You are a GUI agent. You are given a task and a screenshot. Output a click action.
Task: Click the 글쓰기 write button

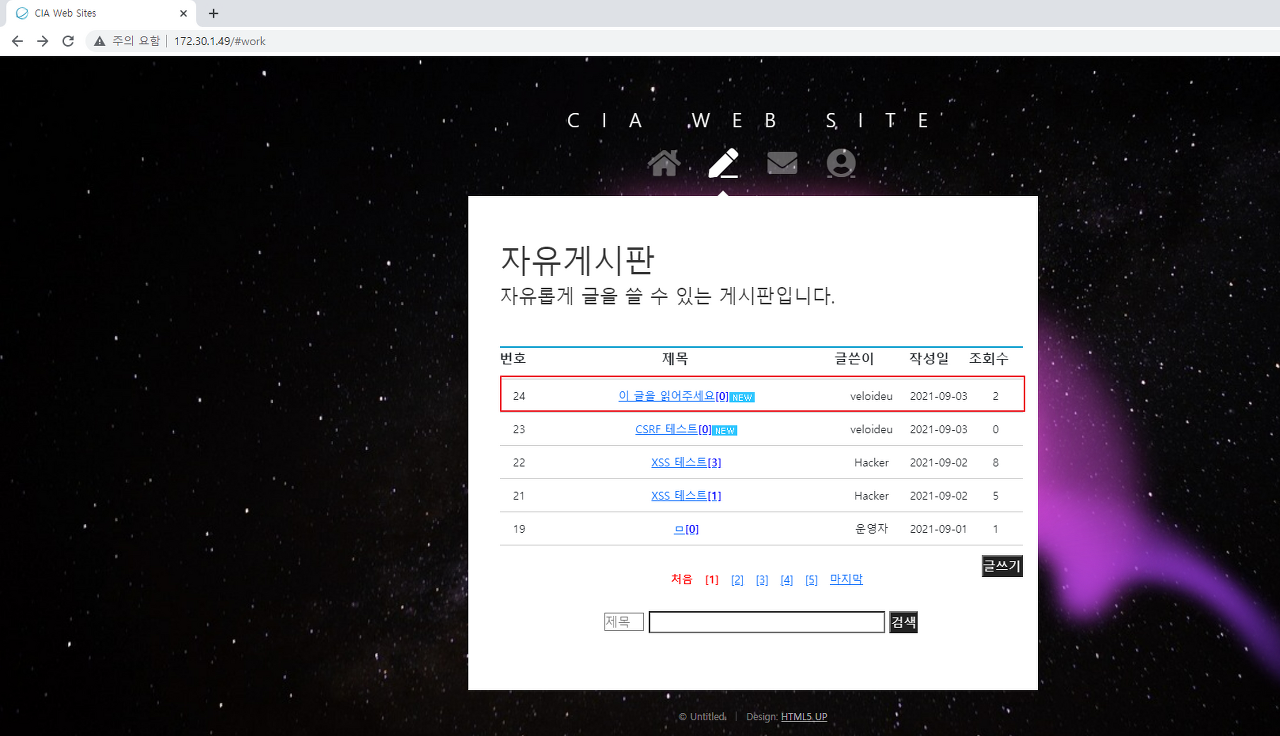(x=1002, y=566)
